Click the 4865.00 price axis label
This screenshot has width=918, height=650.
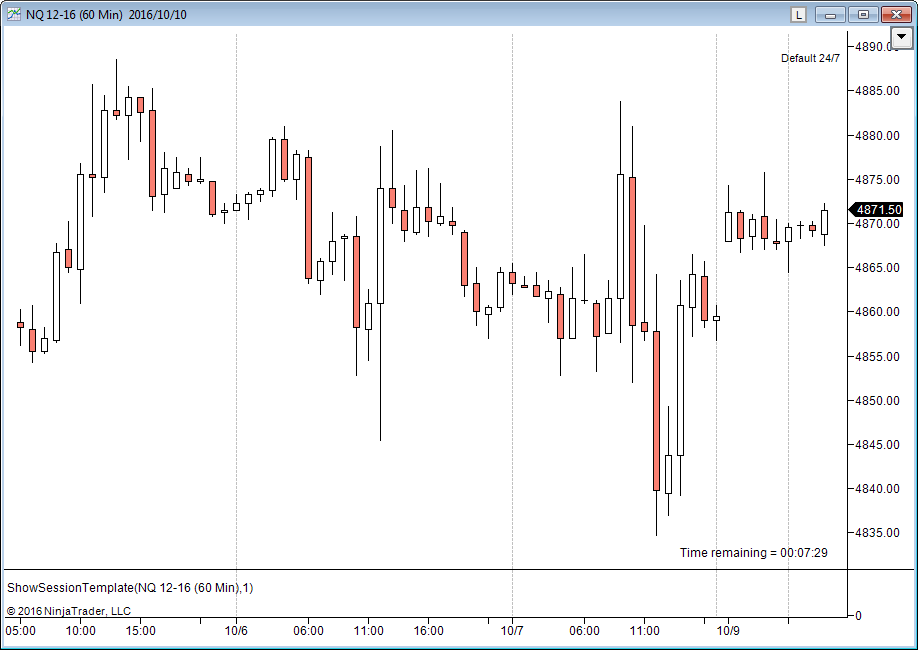click(877, 268)
